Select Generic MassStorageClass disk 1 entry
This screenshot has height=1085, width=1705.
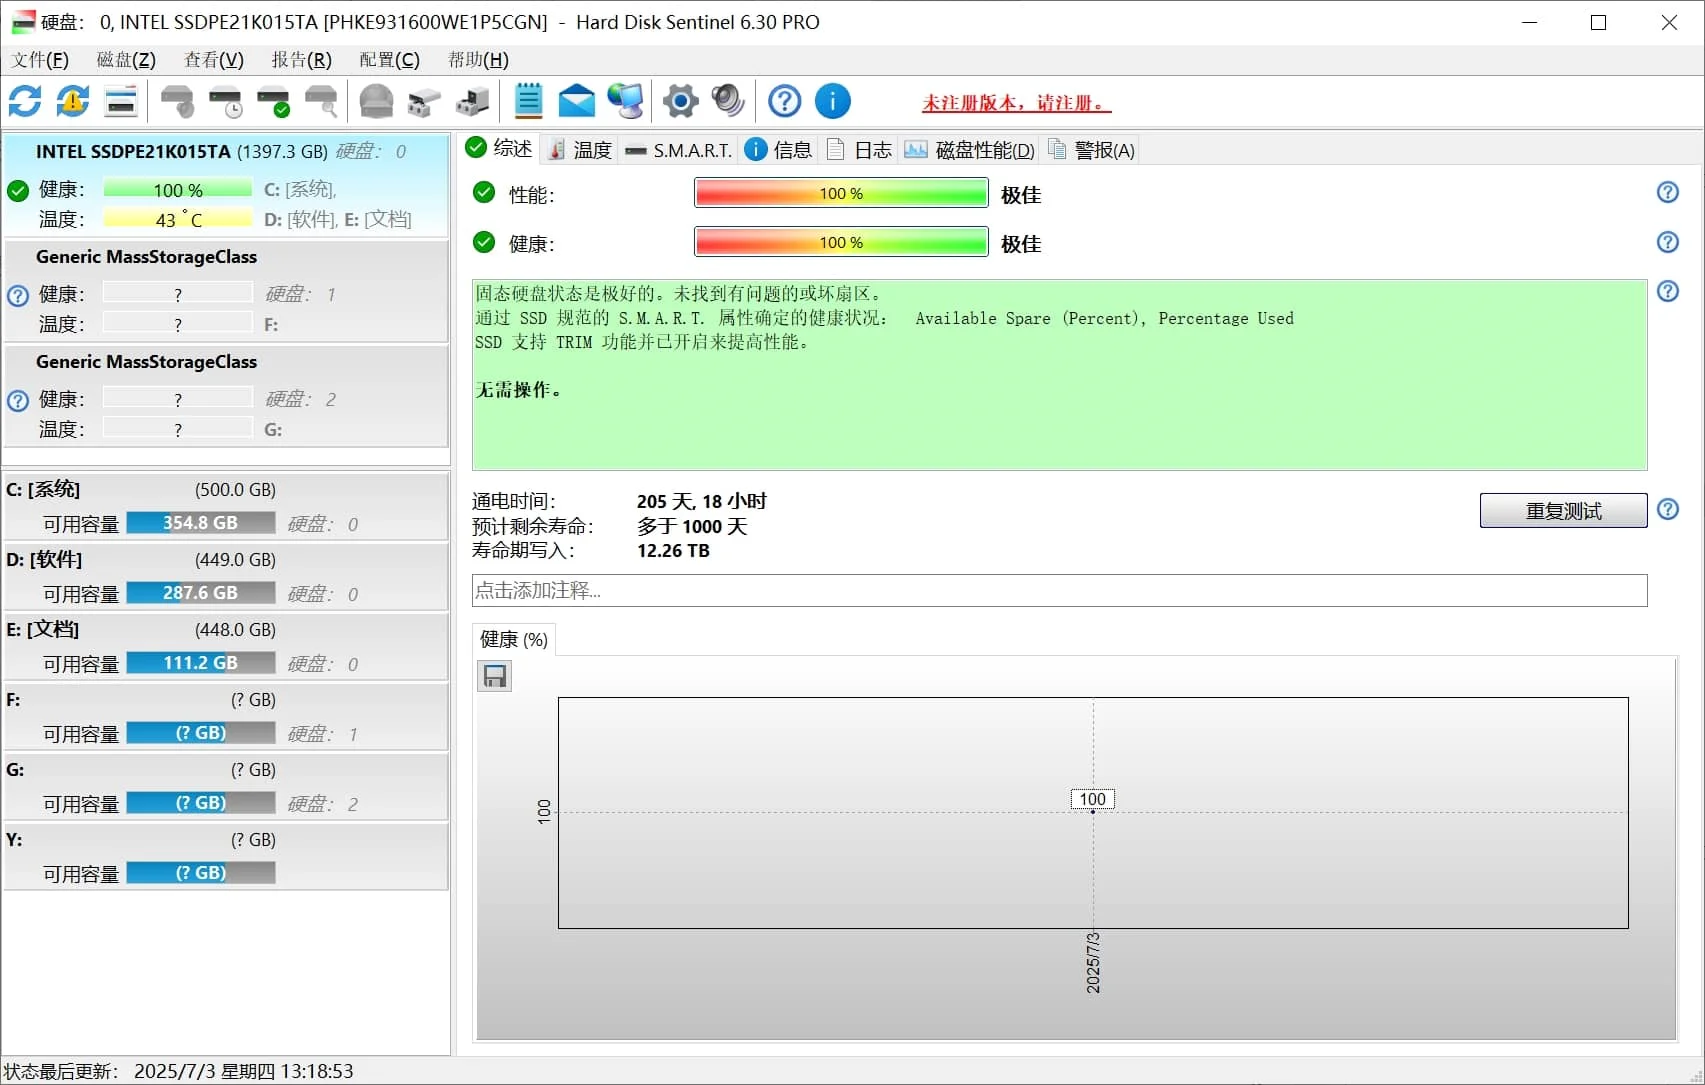tap(226, 291)
